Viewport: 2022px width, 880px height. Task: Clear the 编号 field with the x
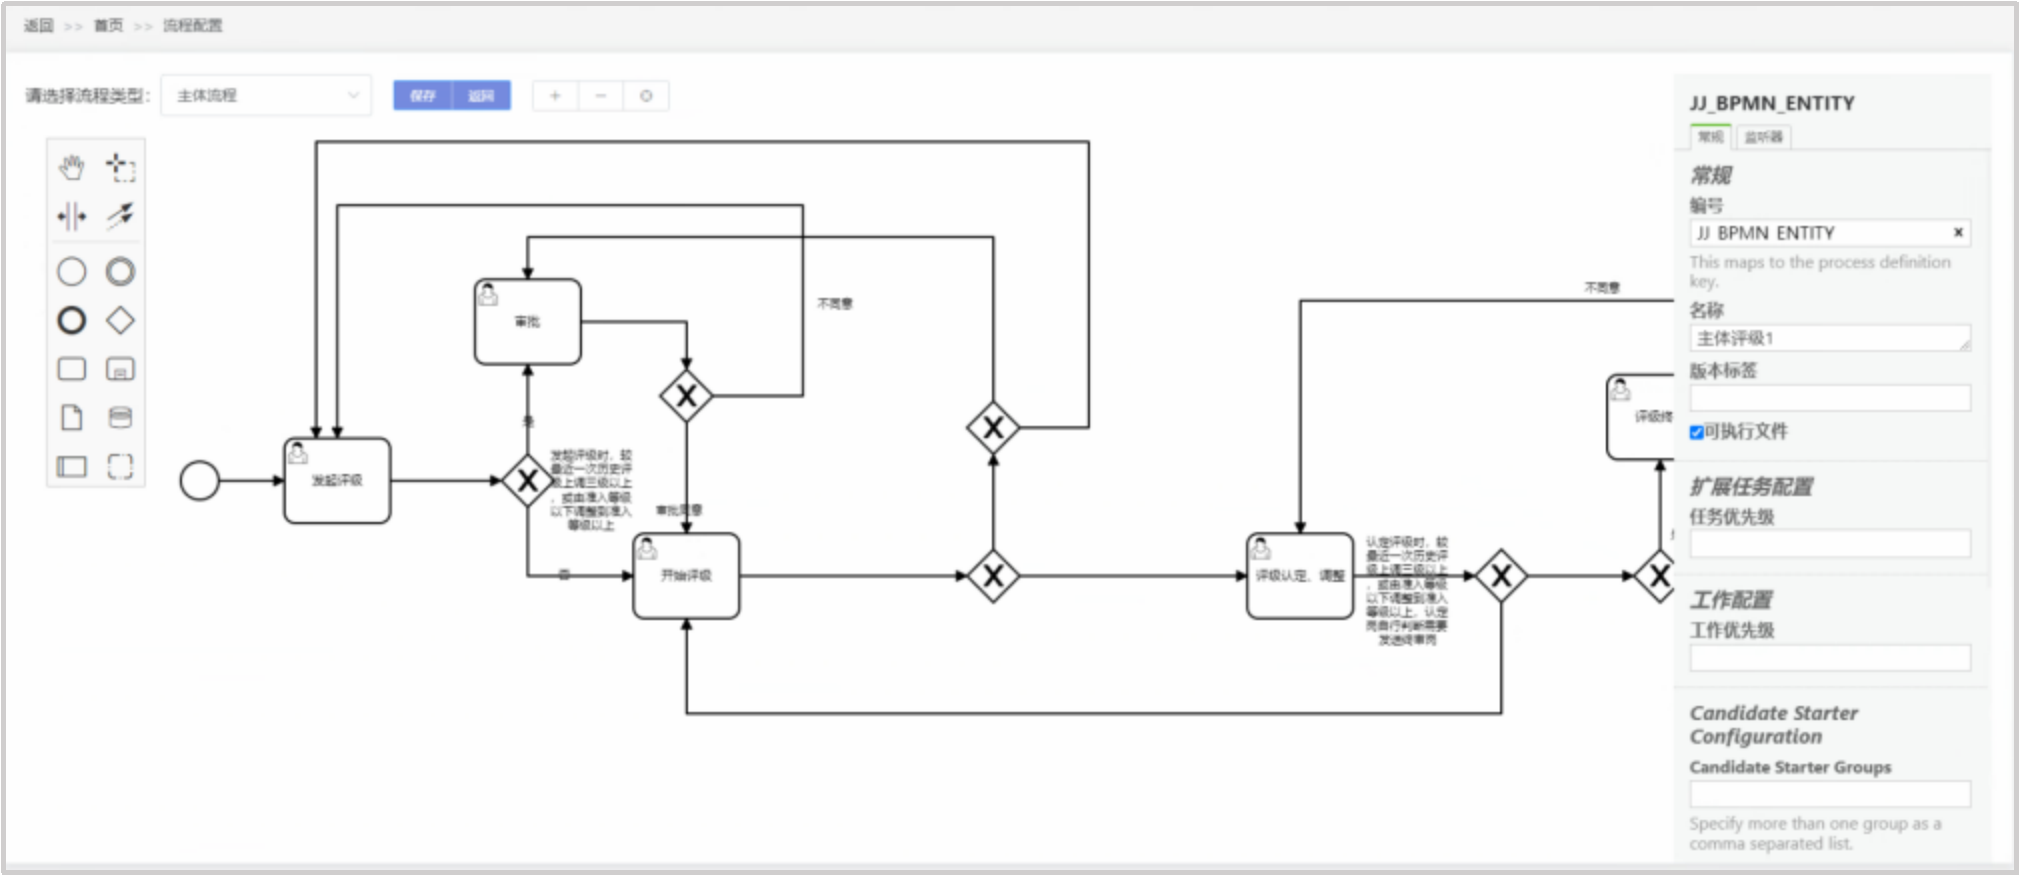(1958, 233)
